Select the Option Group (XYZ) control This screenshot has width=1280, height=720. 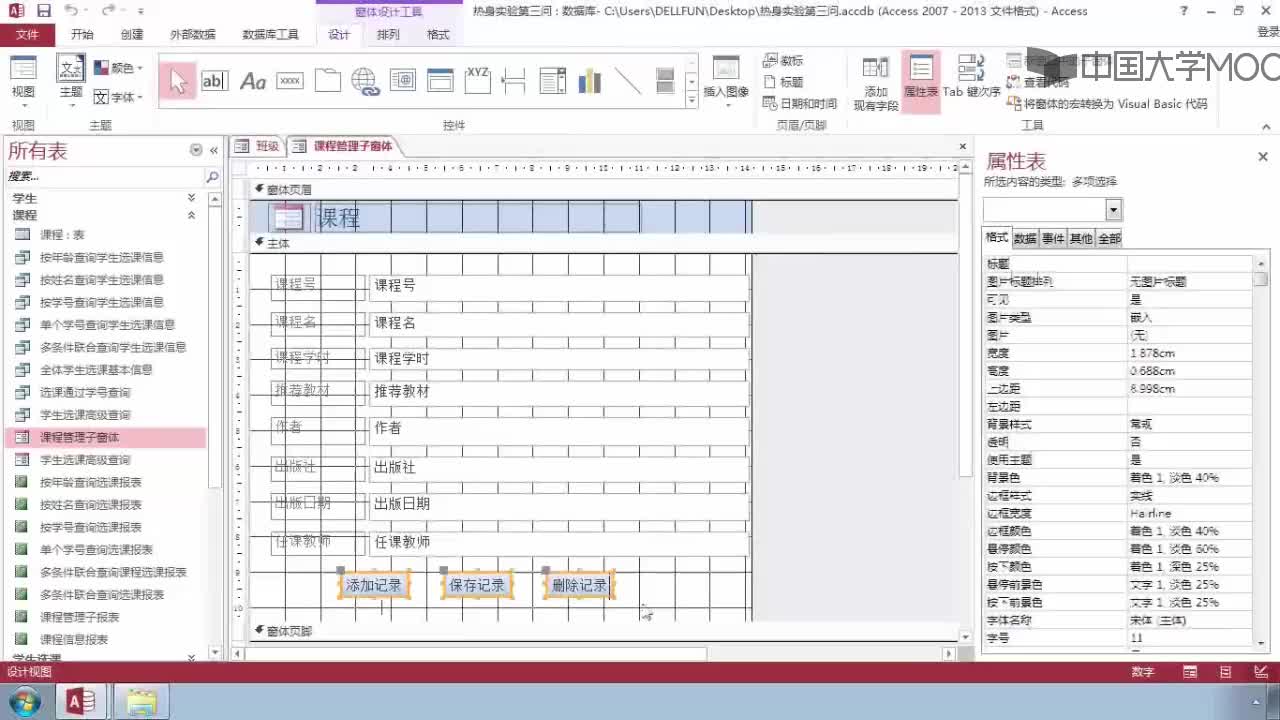[x=478, y=82]
